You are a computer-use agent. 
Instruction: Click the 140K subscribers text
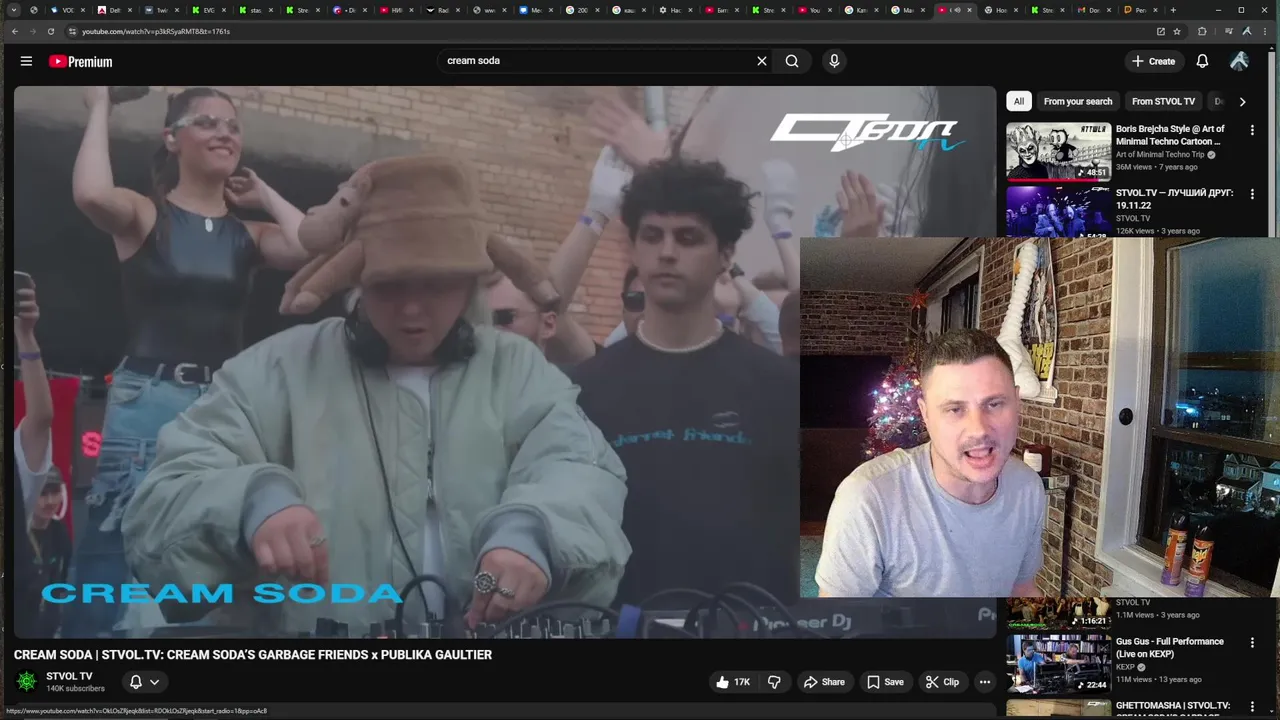click(75, 689)
